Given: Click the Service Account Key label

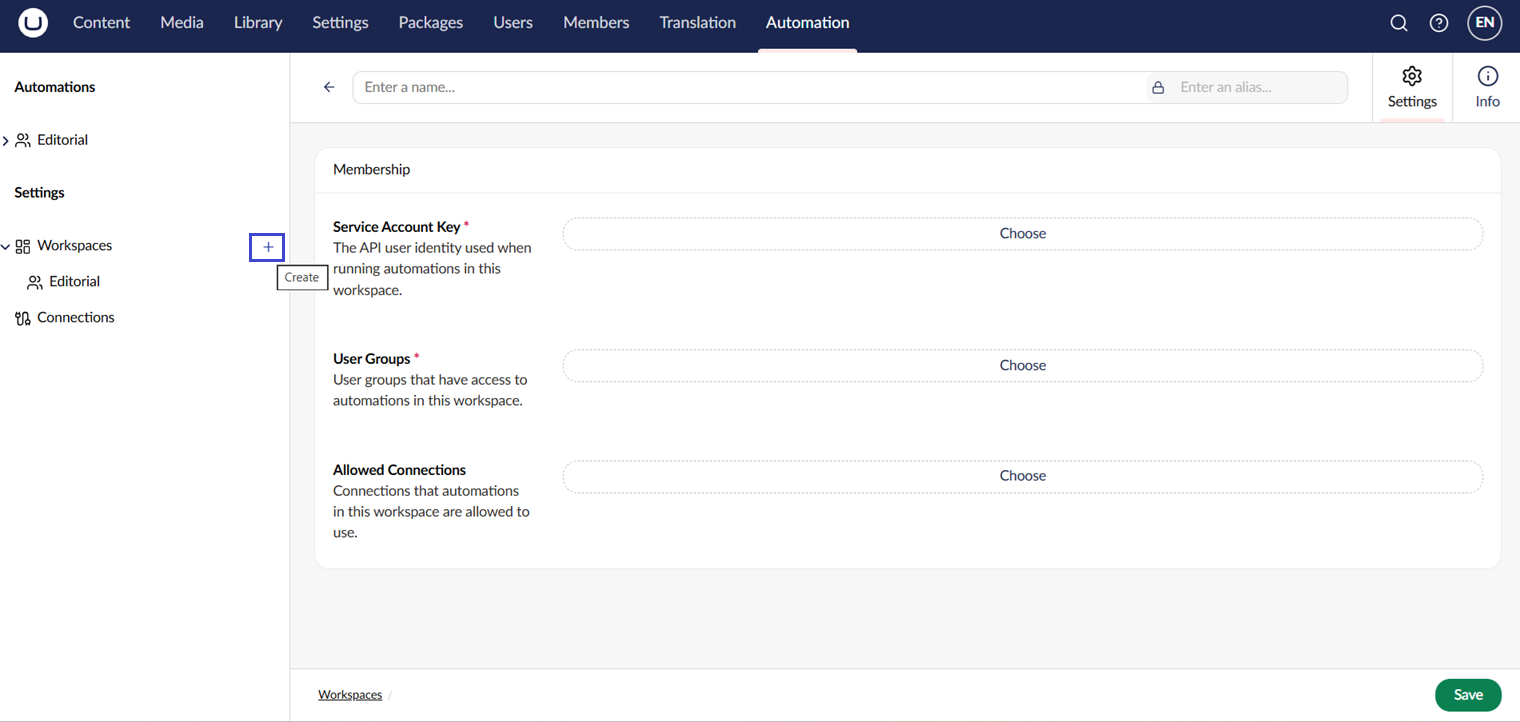Looking at the screenshot, I should pos(396,227).
